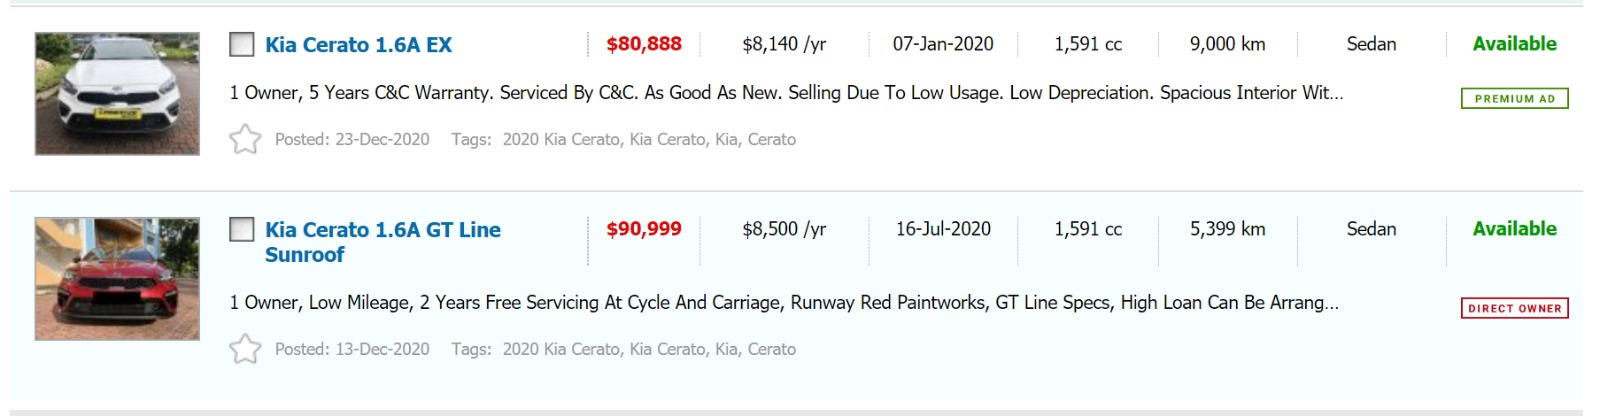Select the Kia Cerato GT Line Sunroof checkbox
The image size is (1600, 416).
[x=242, y=230]
